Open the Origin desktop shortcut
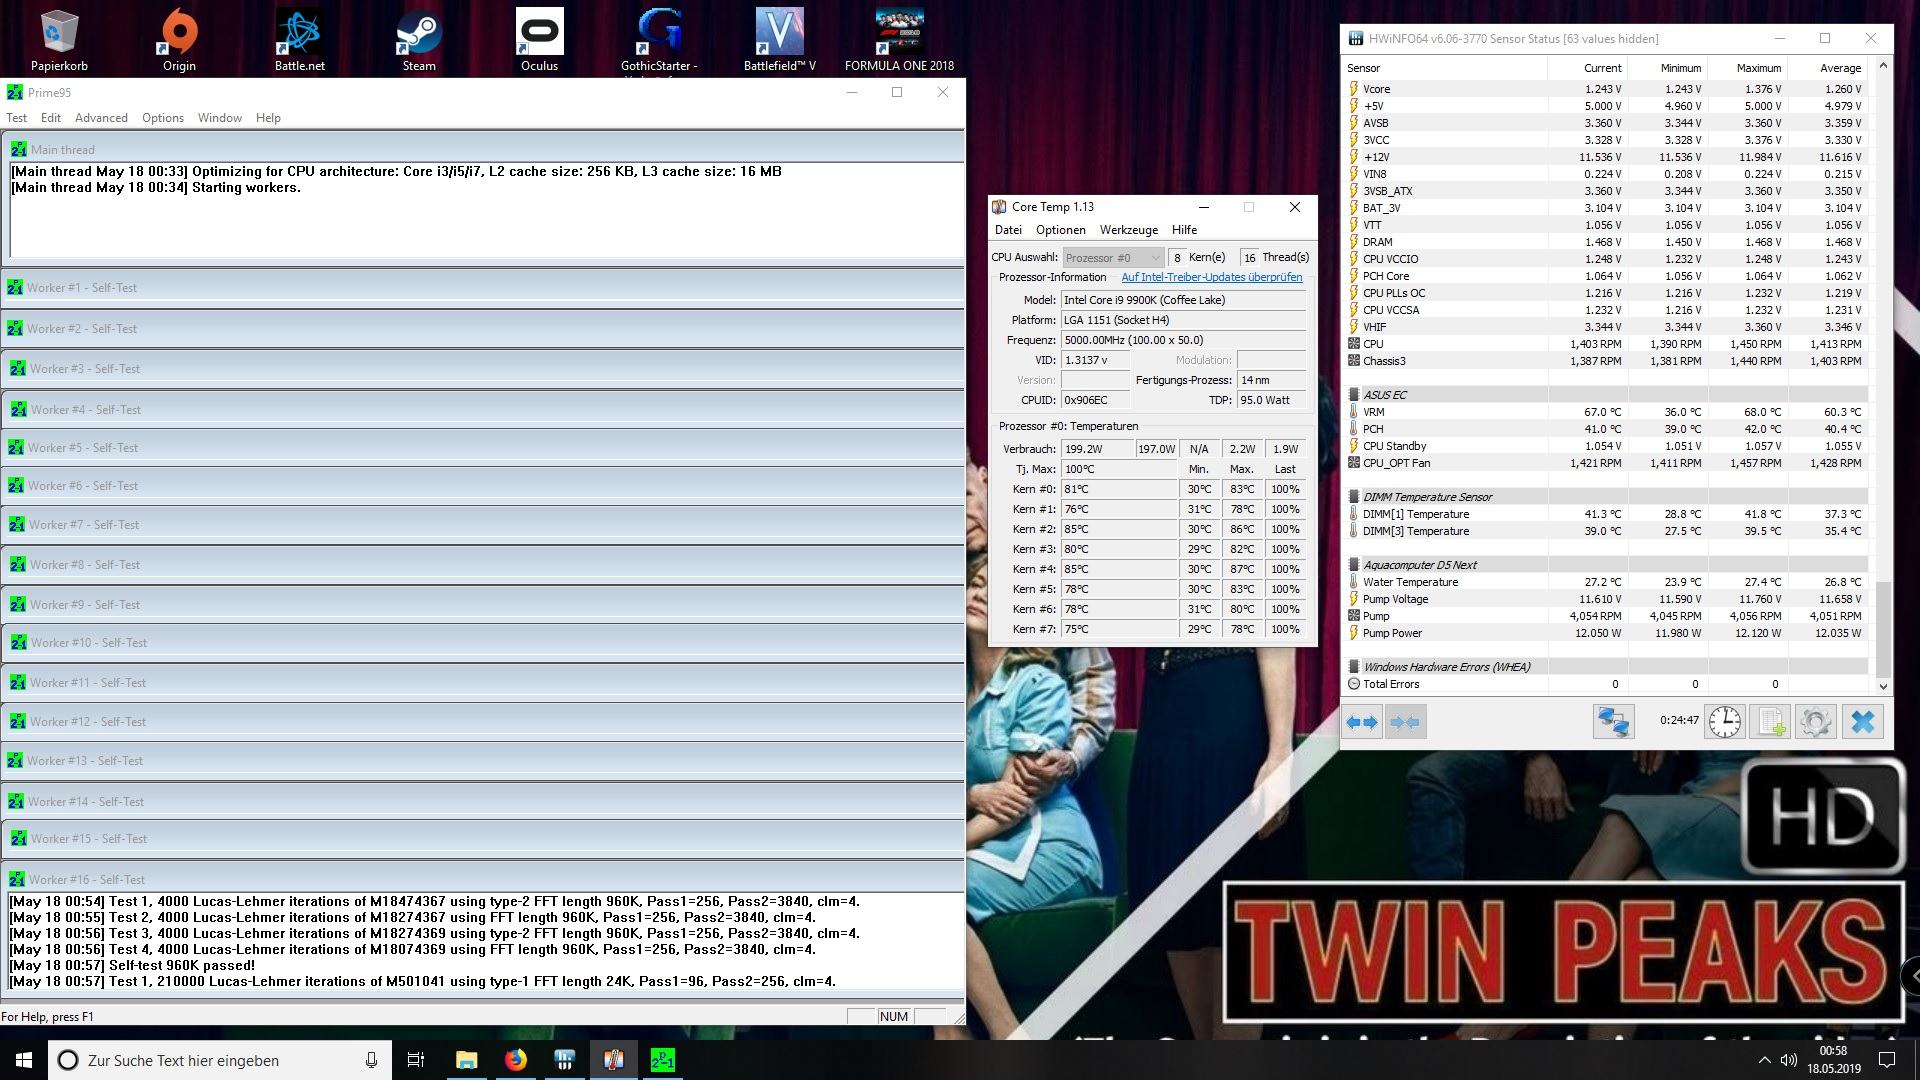The width and height of the screenshot is (1920, 1080). click(x=179, y=40)
